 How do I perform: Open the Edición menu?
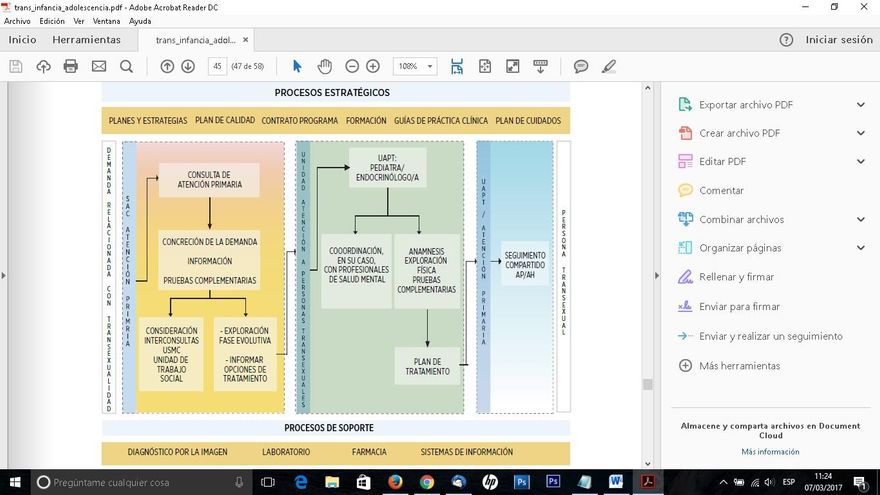(x=52, y=21)
